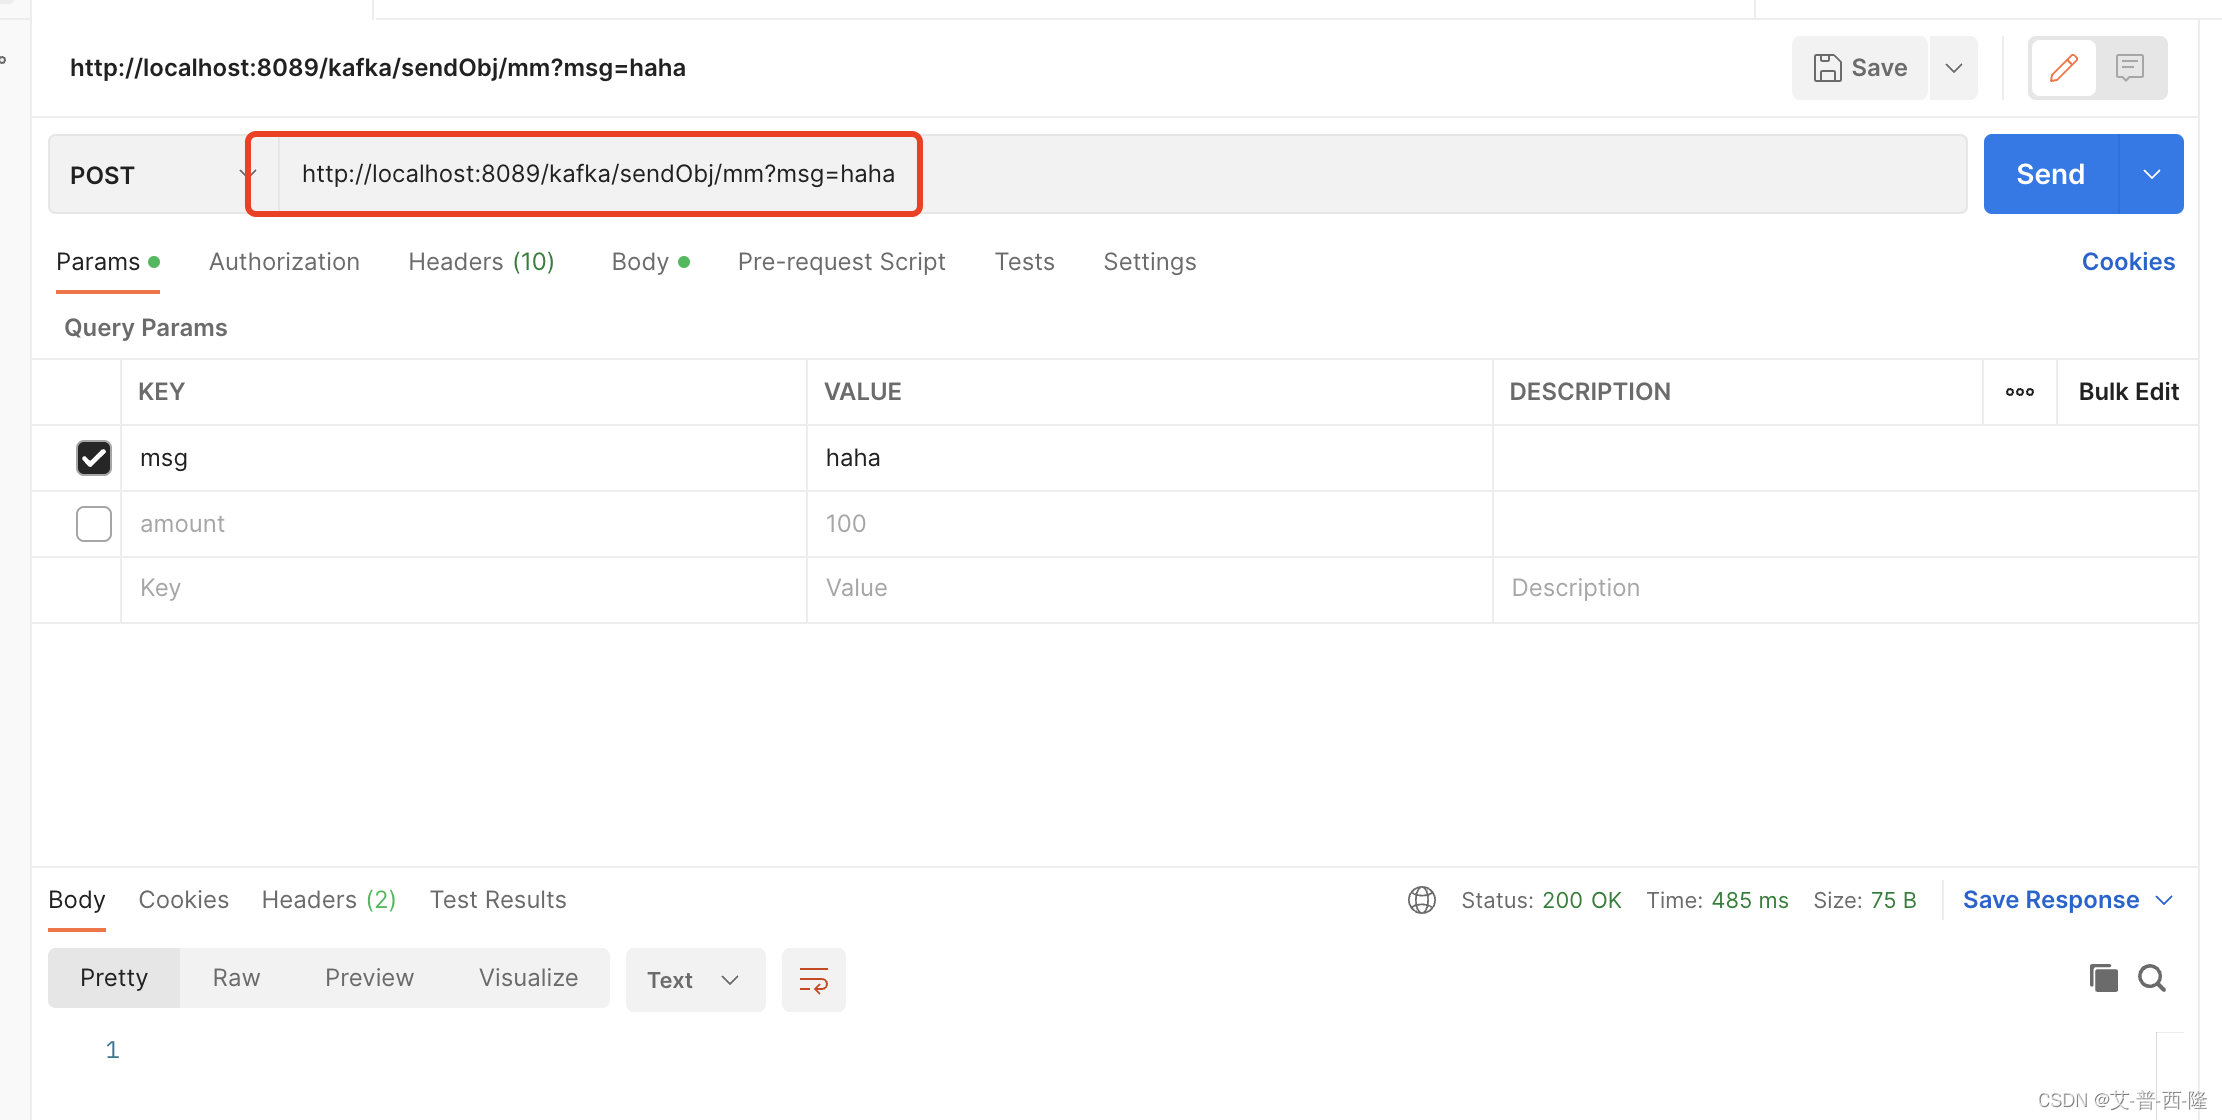Open the three-dot menu near Bulk Edit

tap(2019, 392)
